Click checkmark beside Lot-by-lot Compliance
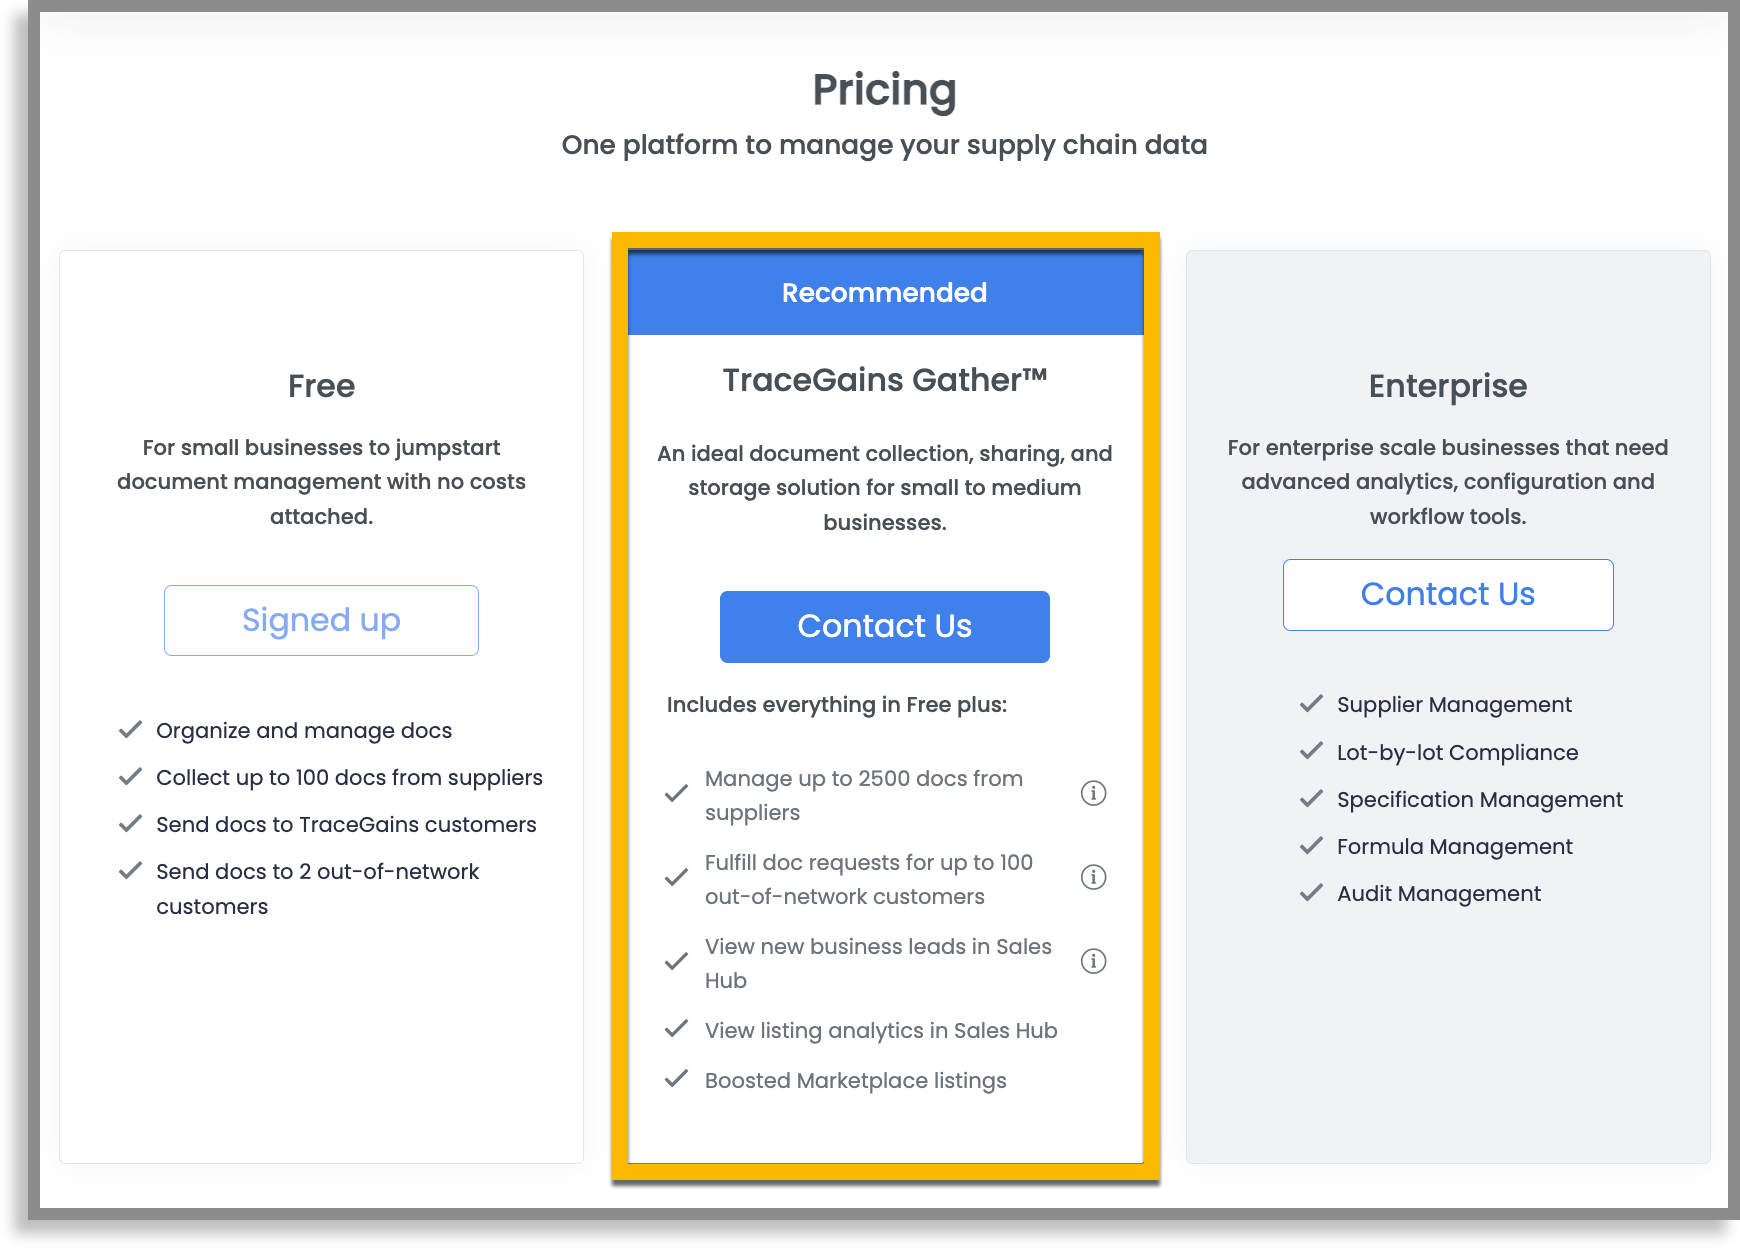1740x1248 pixels. click(1311, 751)
